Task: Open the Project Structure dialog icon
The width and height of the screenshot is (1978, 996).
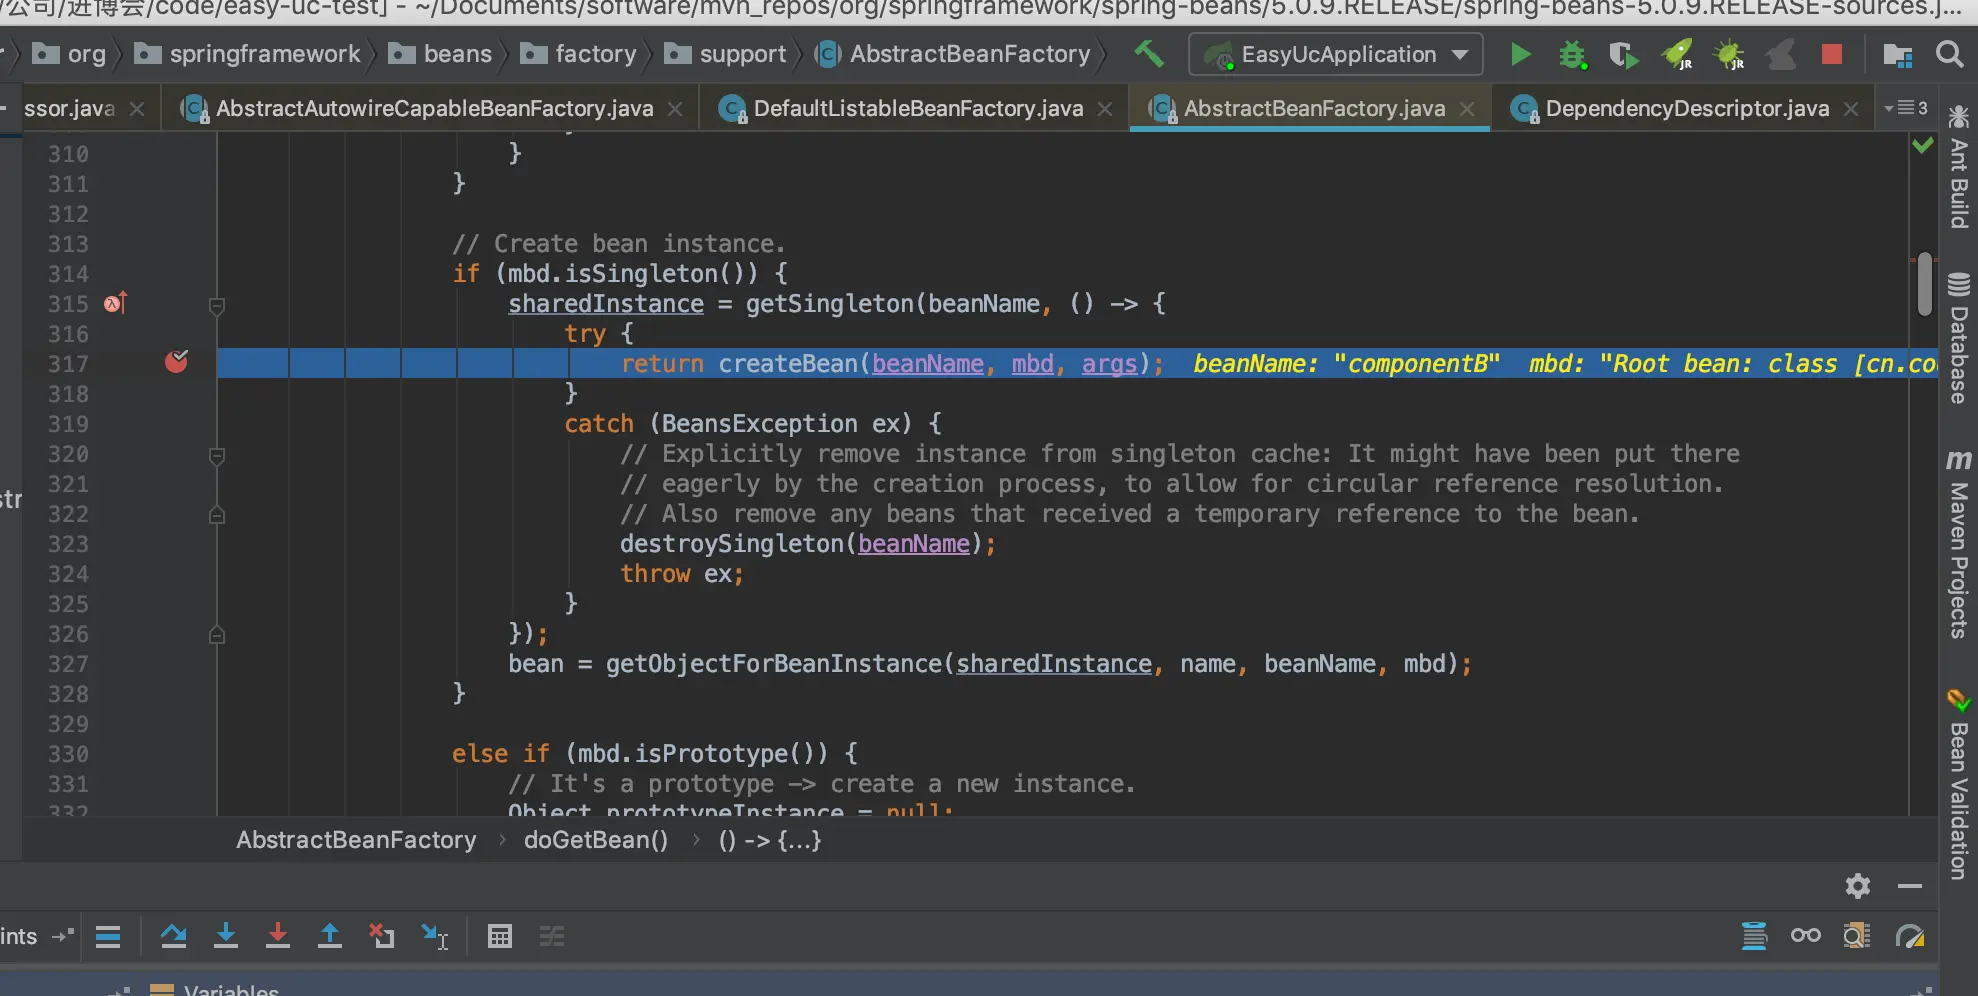Action: [x=1897, y=54]
